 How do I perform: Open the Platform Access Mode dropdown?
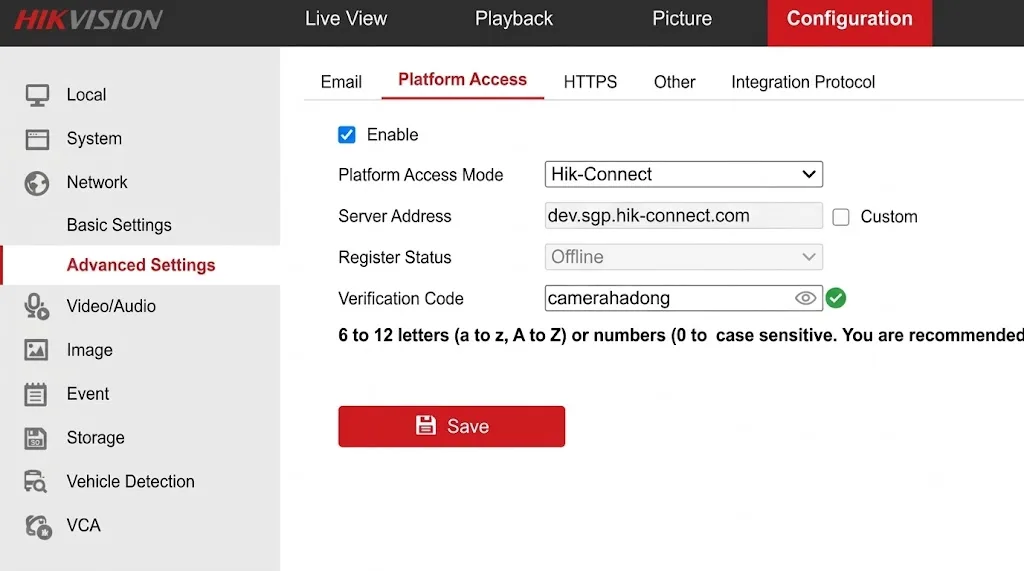coord(684,174)
